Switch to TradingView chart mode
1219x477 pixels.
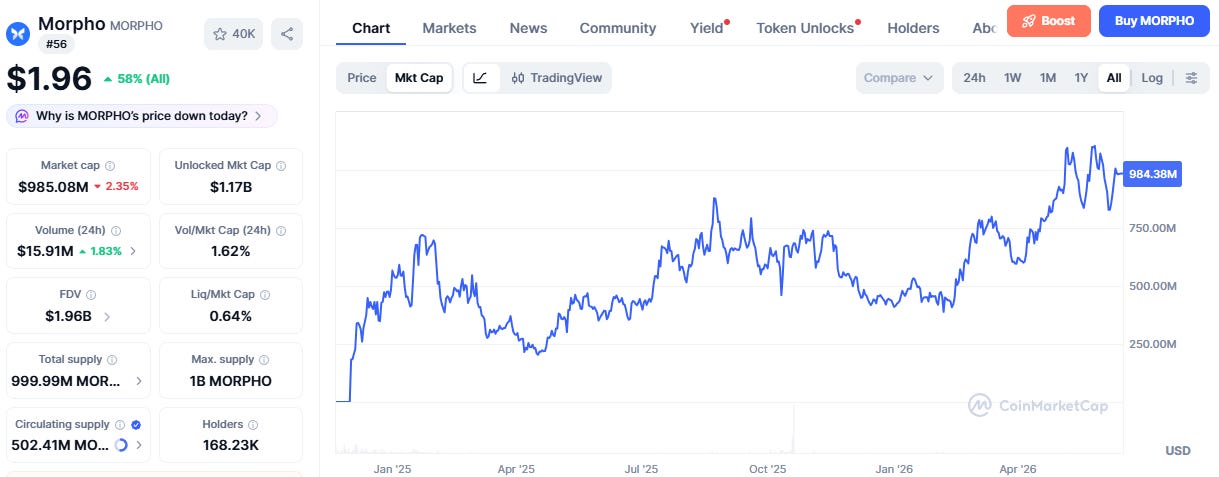click(556, 78)
